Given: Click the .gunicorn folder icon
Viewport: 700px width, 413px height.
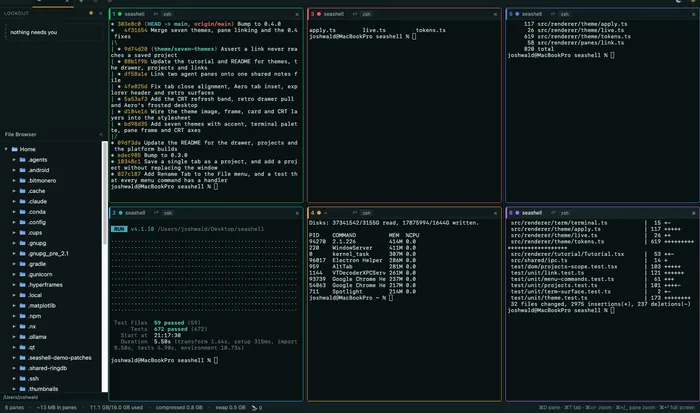Looking at the screenshot, I should click(x=22, y=275).
